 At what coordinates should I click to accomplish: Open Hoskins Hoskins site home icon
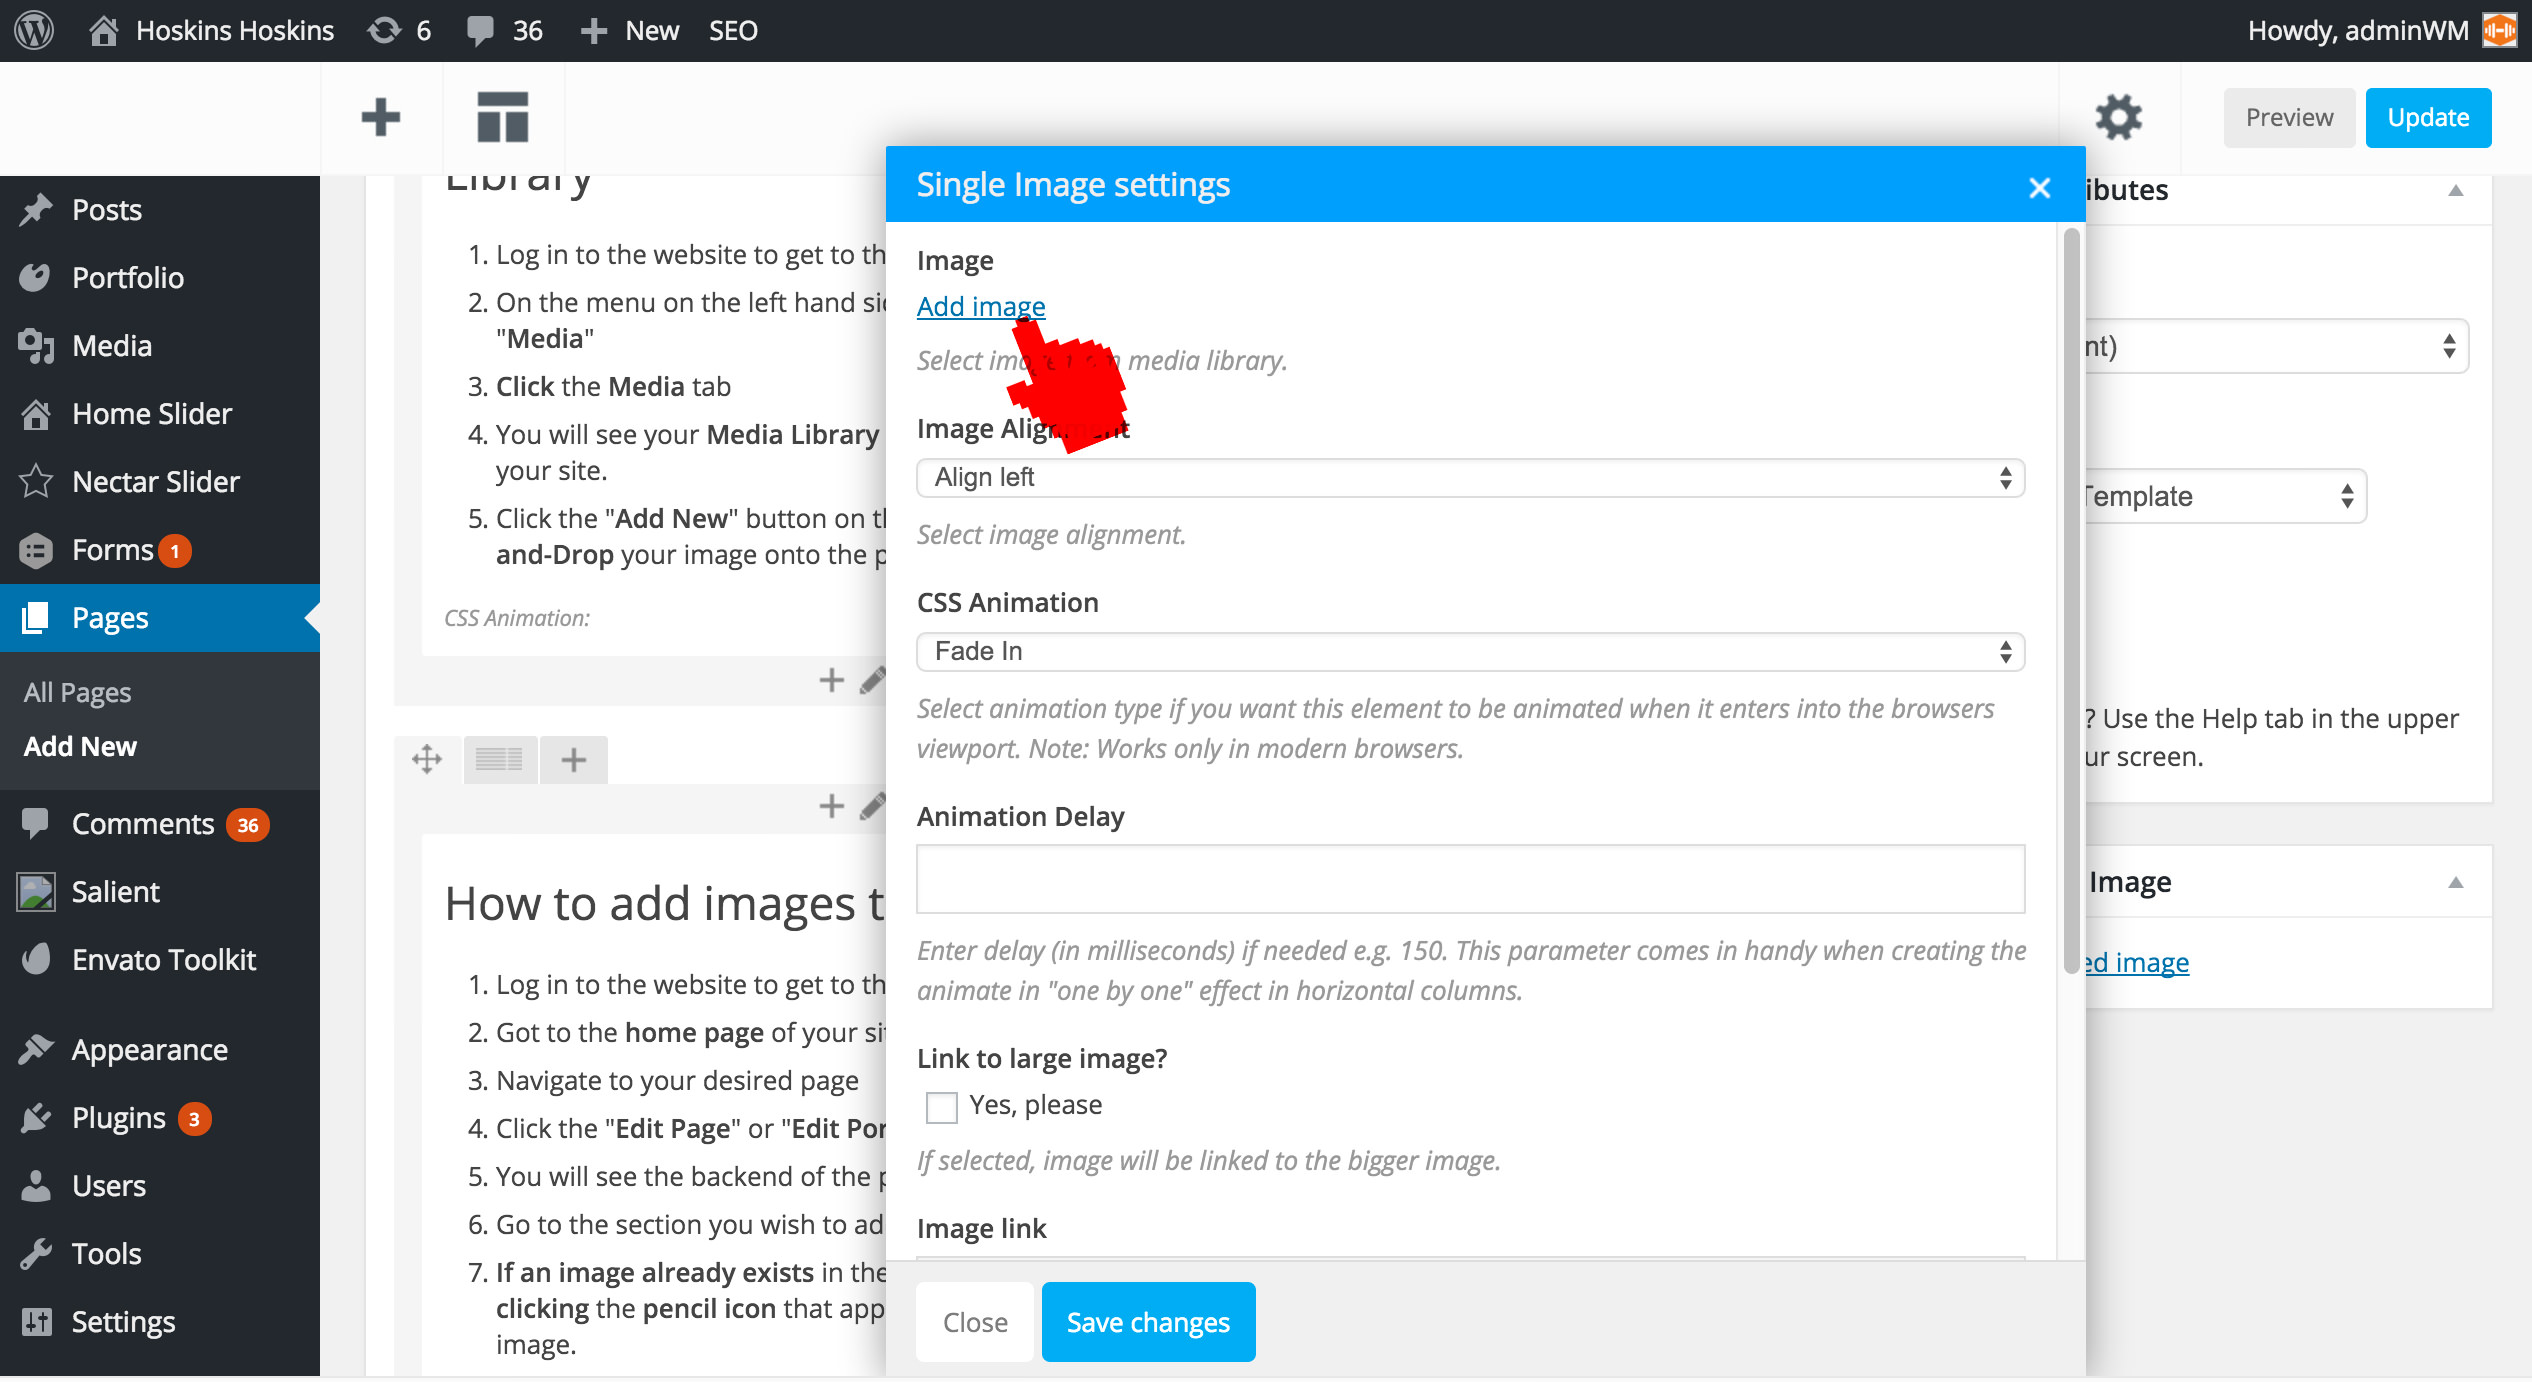tap(104, 30)
